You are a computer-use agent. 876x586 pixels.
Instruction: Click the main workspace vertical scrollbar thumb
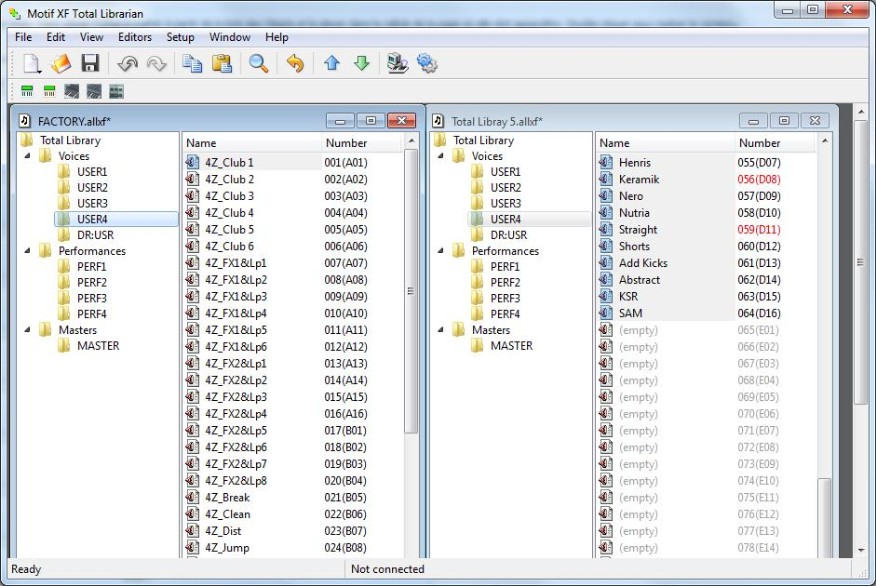point(861,262)
